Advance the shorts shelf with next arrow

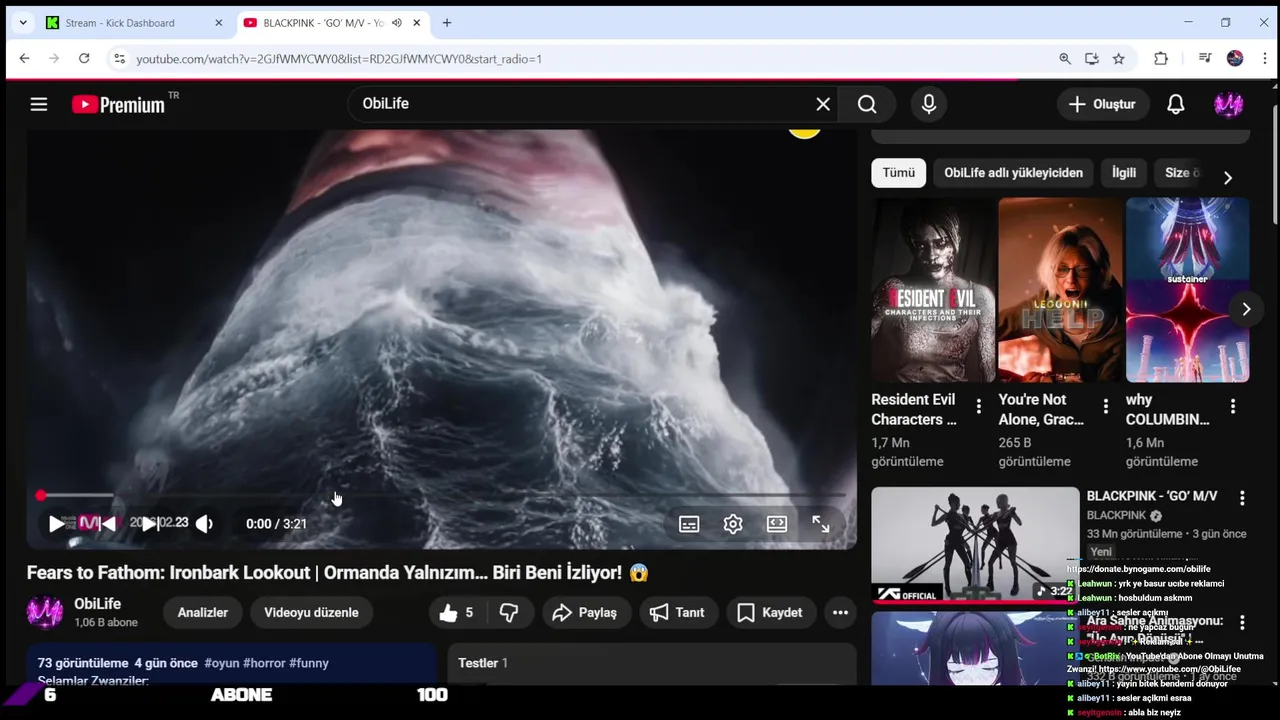[1246, 309]
